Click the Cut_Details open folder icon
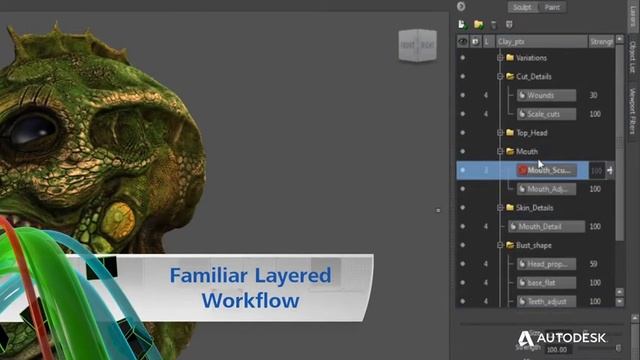The width and height of the screenshot is (640, 360). coord(510,76)
